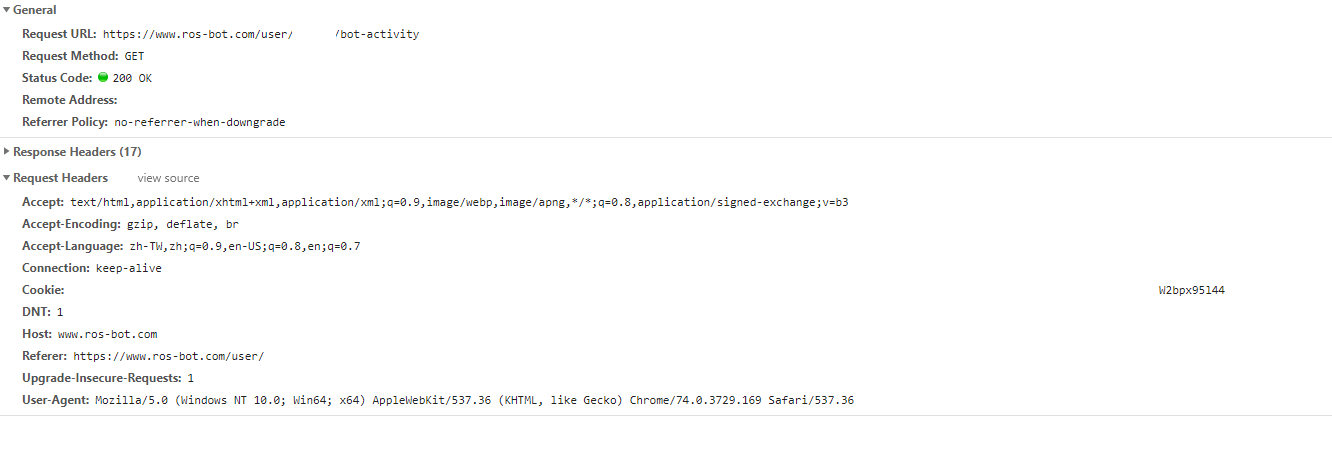Select the Request URL value text
The image size is (1332, 450).
coord(261,34)
